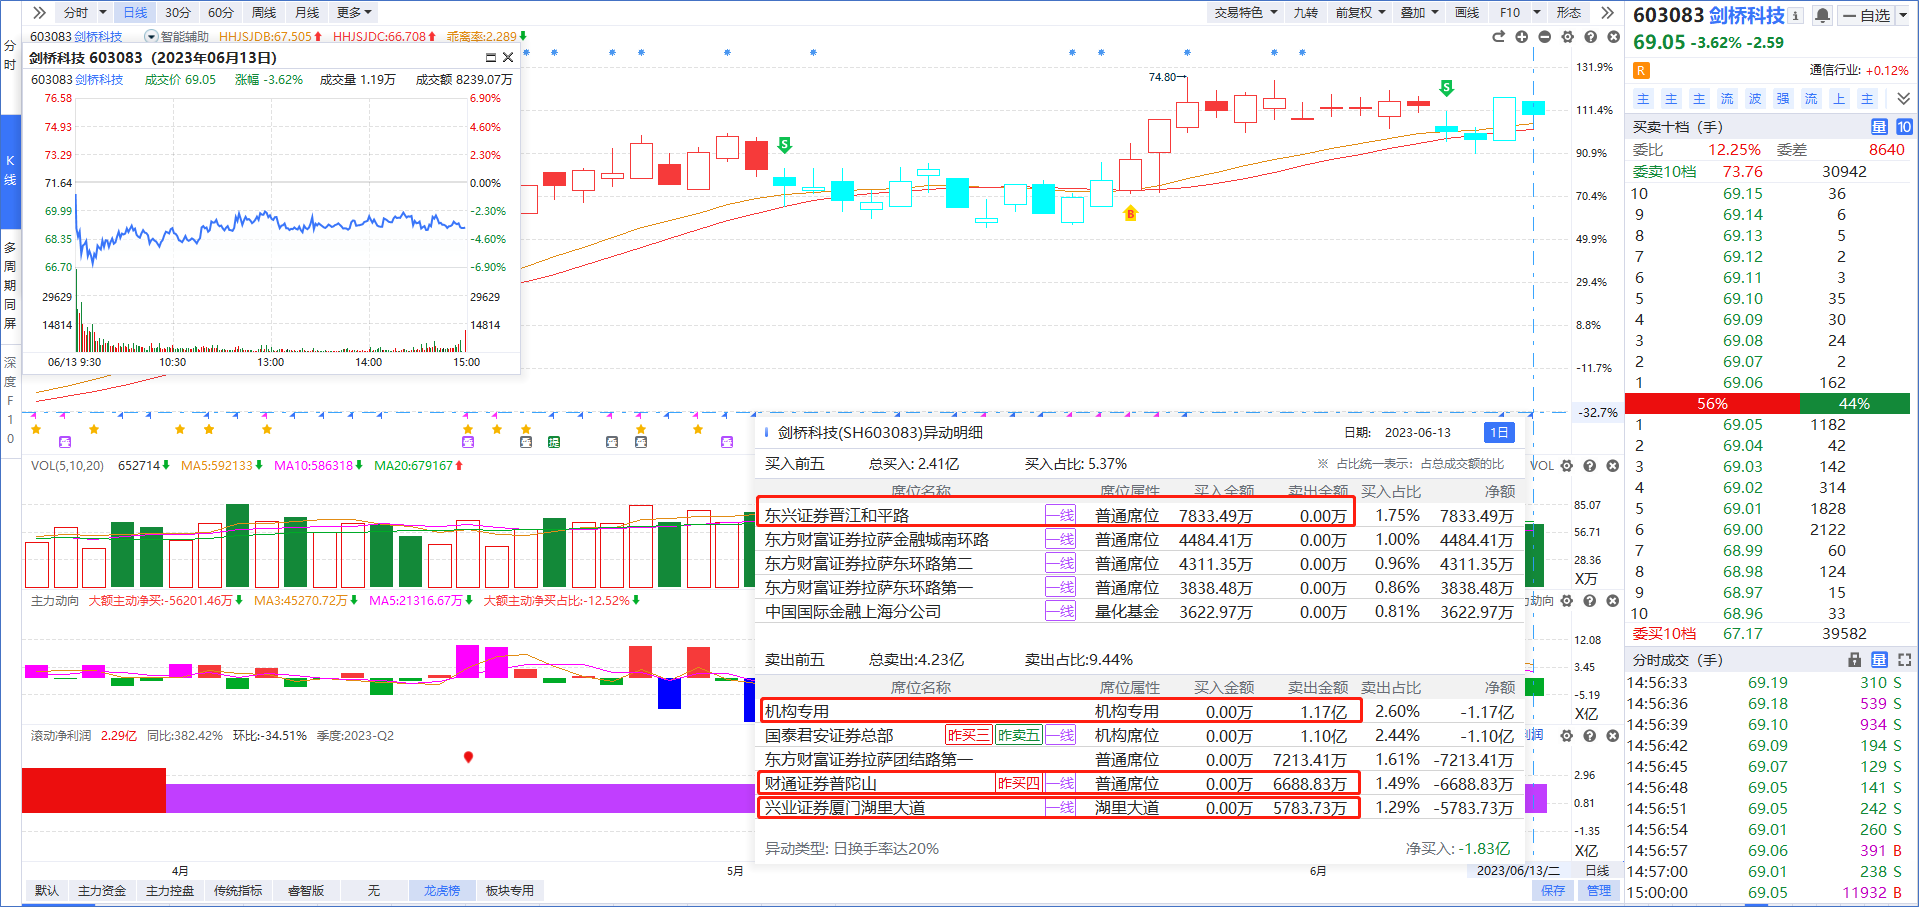1919x907 pixels.
Task: Toggle the 量 view in 分时成交
Action: point(1879,660)
